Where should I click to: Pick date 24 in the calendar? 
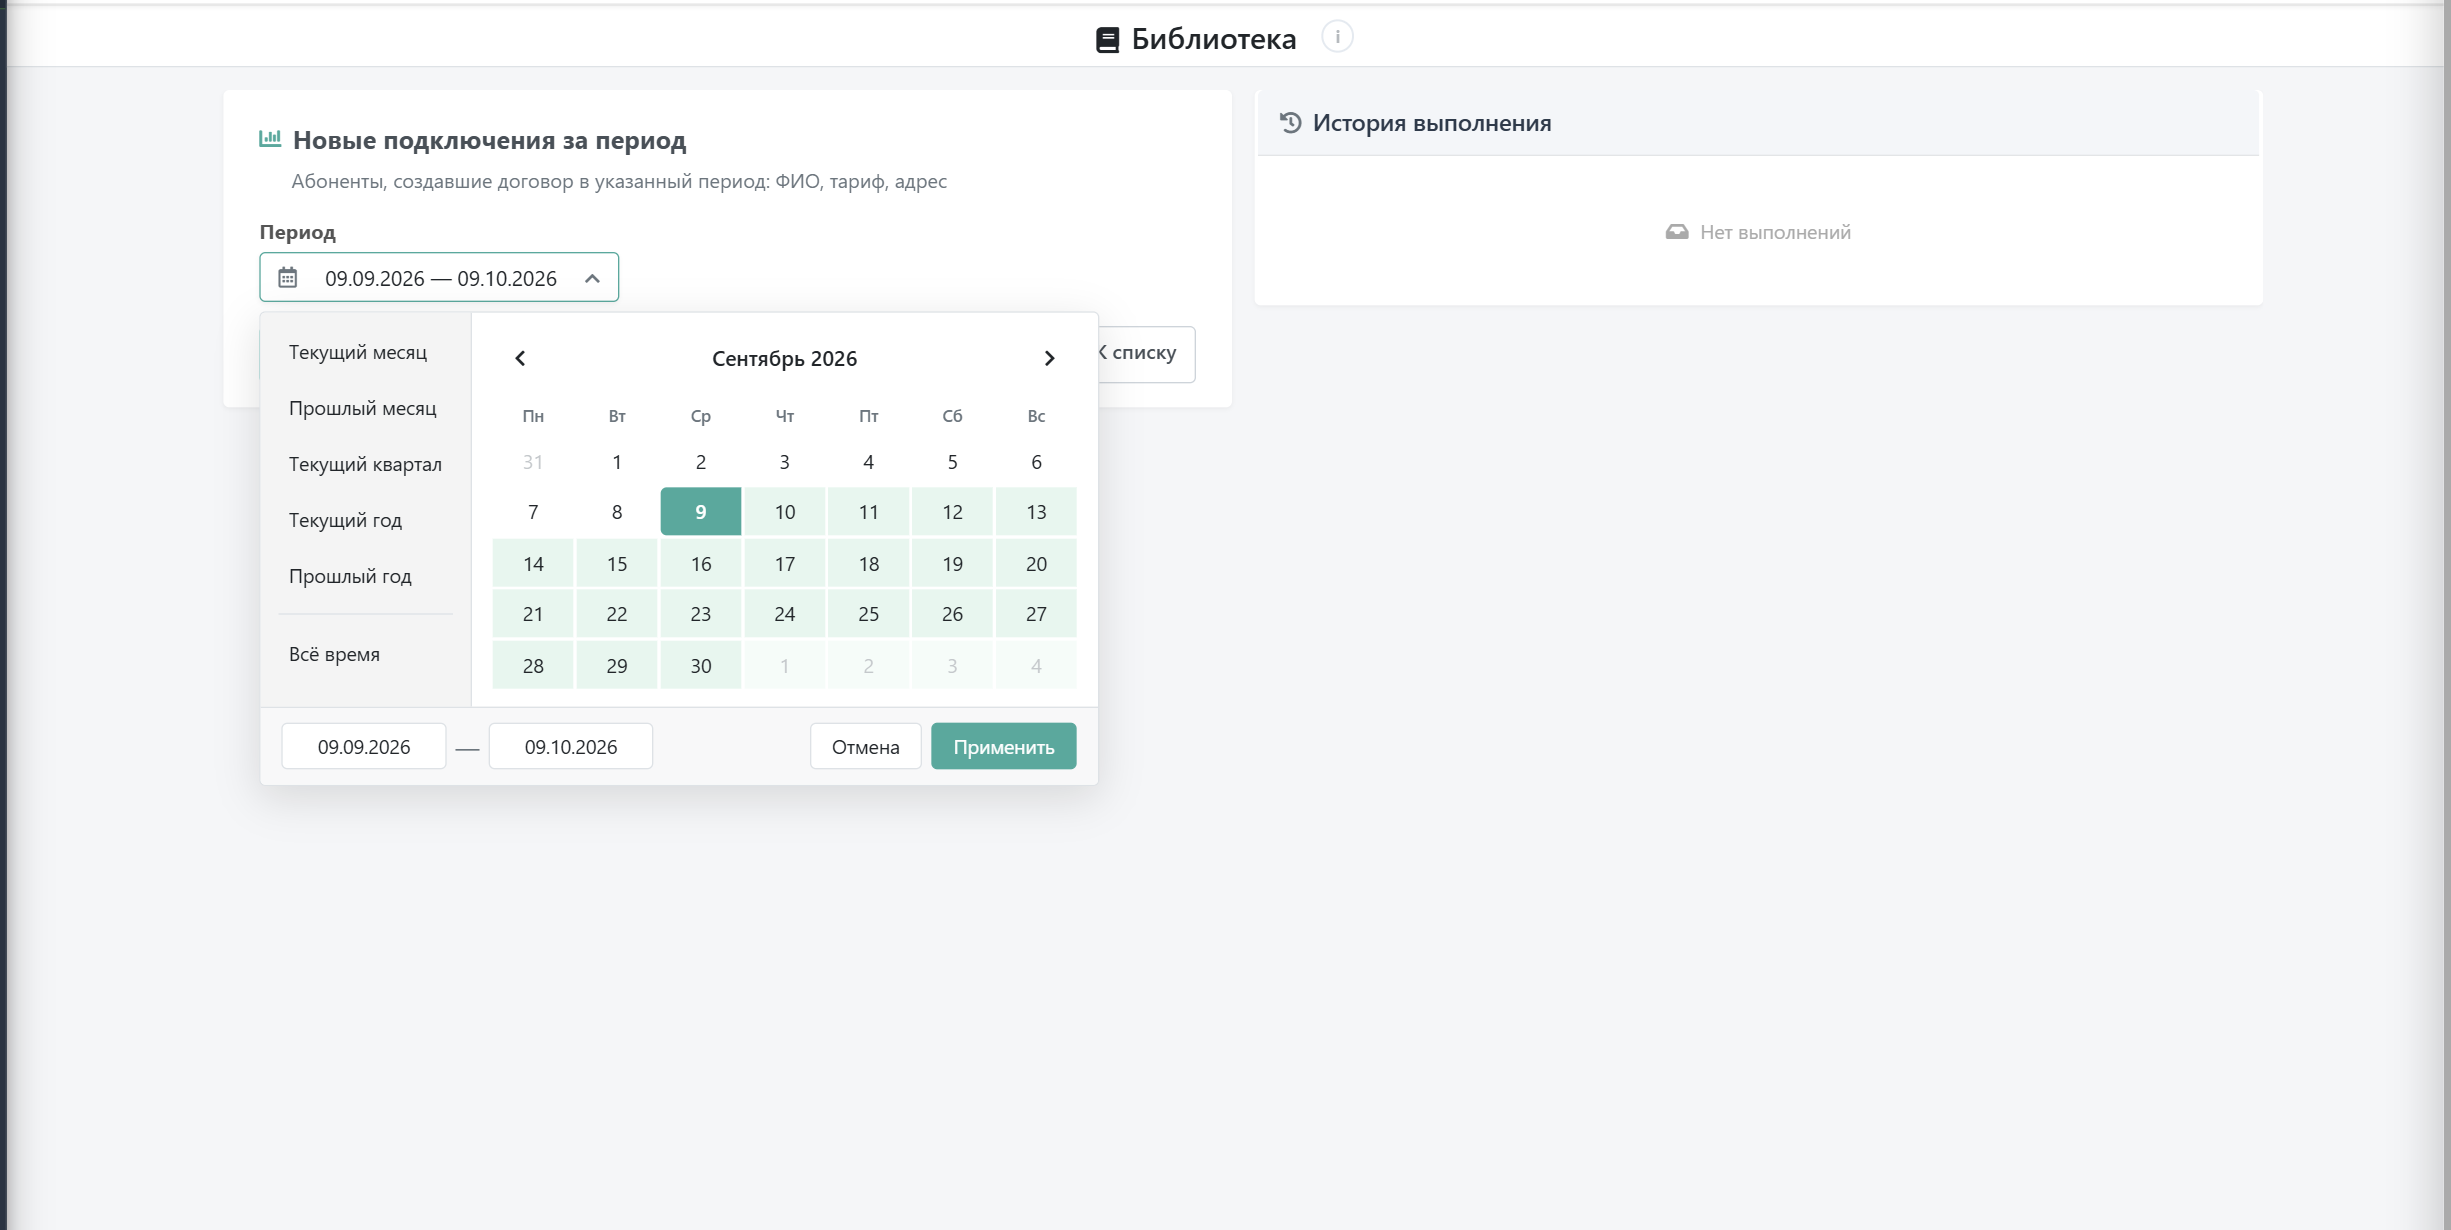tap(784, 613)
